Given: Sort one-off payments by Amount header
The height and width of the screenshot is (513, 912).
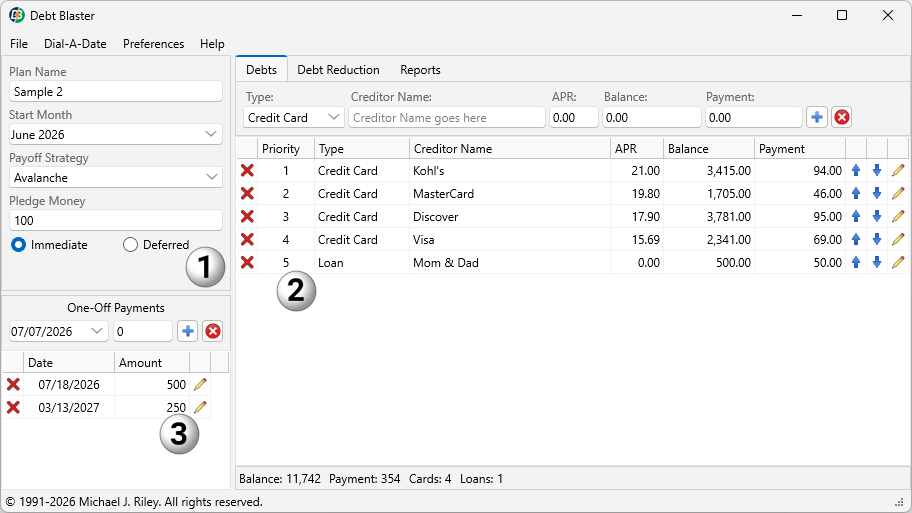Looking at the screenshot, I should click(x=152, y=362).
